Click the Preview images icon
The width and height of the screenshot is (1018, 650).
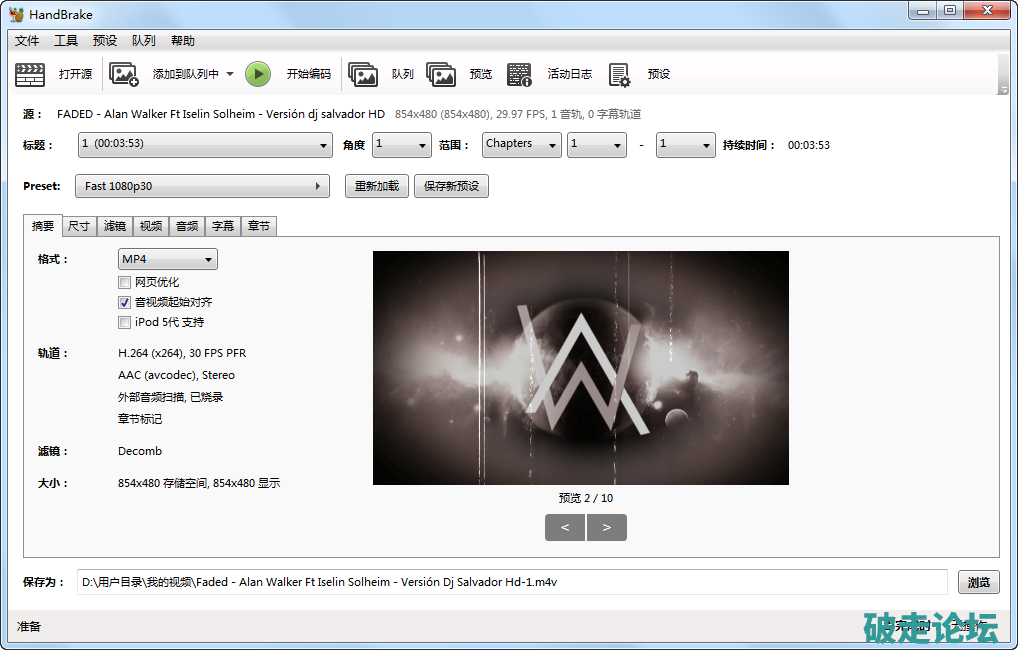coord(441,74)
